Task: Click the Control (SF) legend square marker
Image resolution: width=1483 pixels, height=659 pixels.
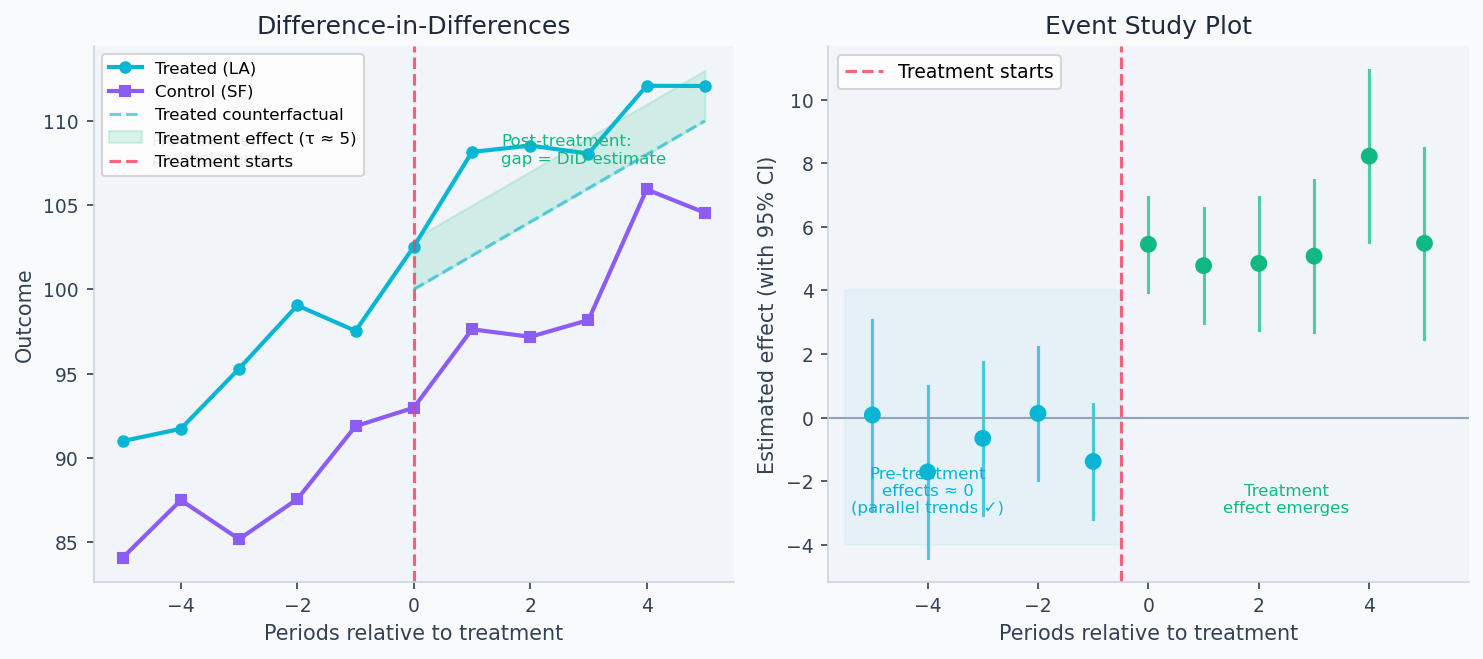Action: tap(126, 91)
